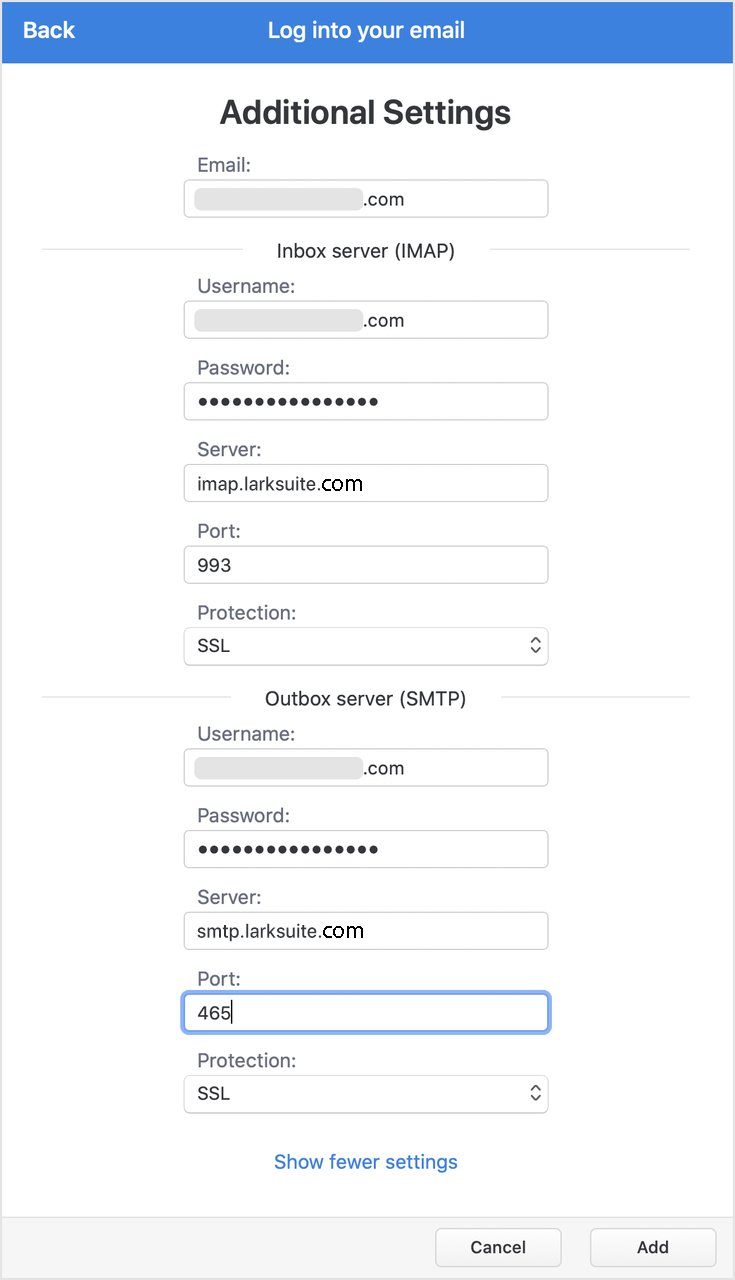735x1280 pixels.
Task: Click the Outbox server (SMTP) section label
Action: [x=366, y=699]
